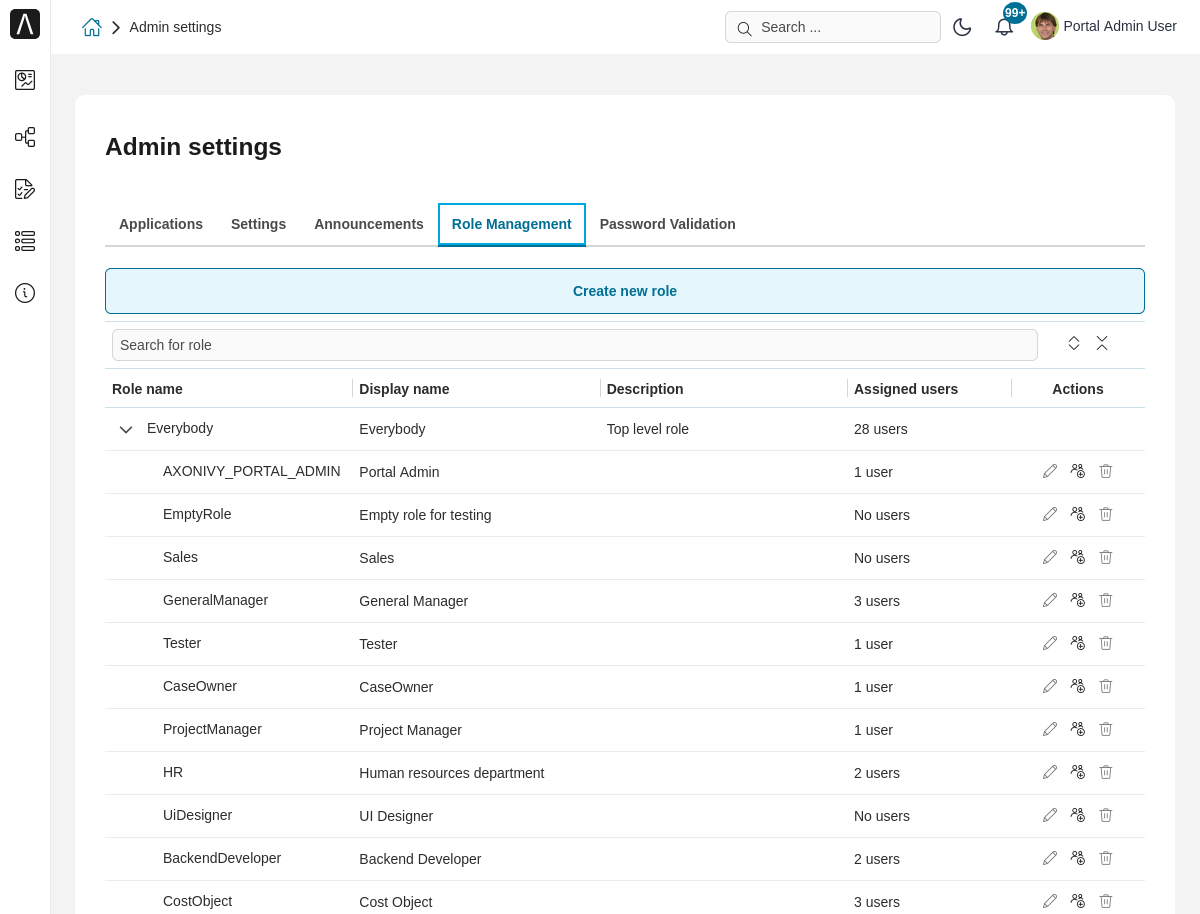
Task: Delete the HR role
Action: [x=1106, y=772]
